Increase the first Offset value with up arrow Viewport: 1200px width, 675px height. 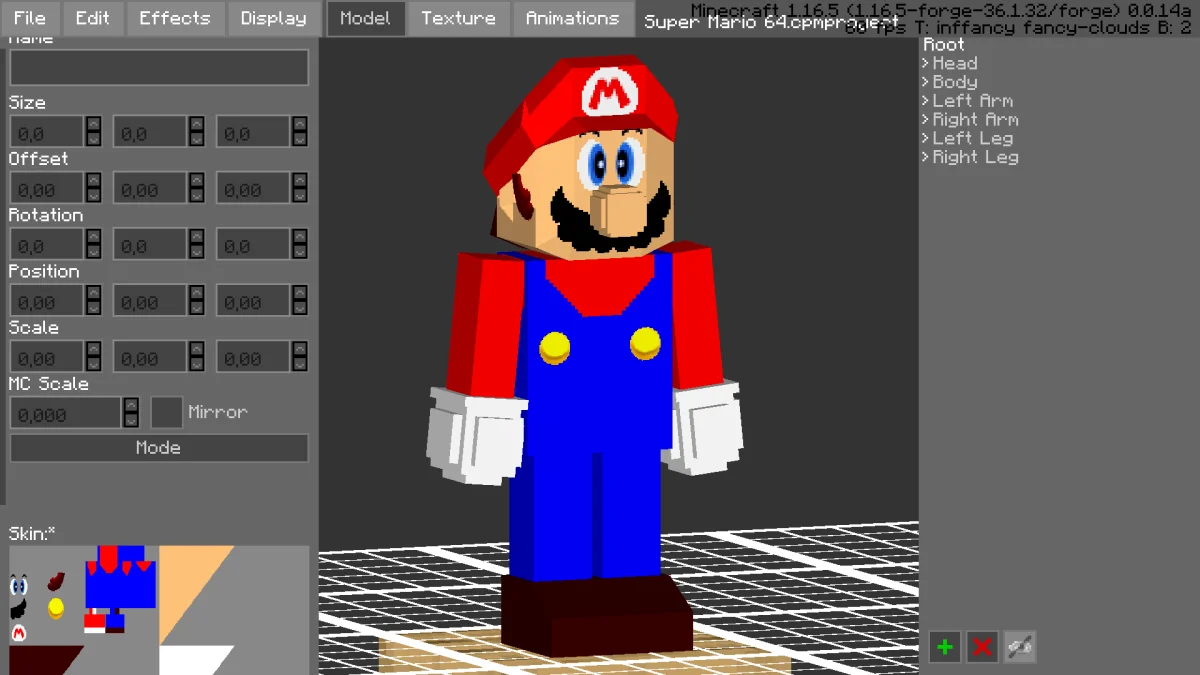click(x=93, y=180)
